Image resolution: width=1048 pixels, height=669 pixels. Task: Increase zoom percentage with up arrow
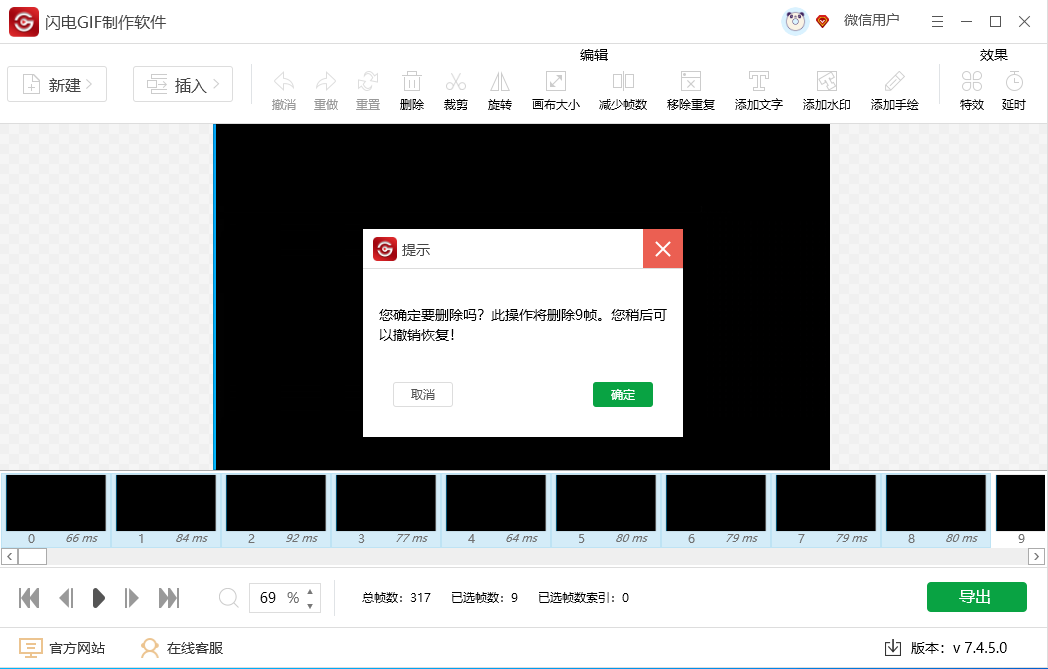pyautogui.click(x=310, y=591)
